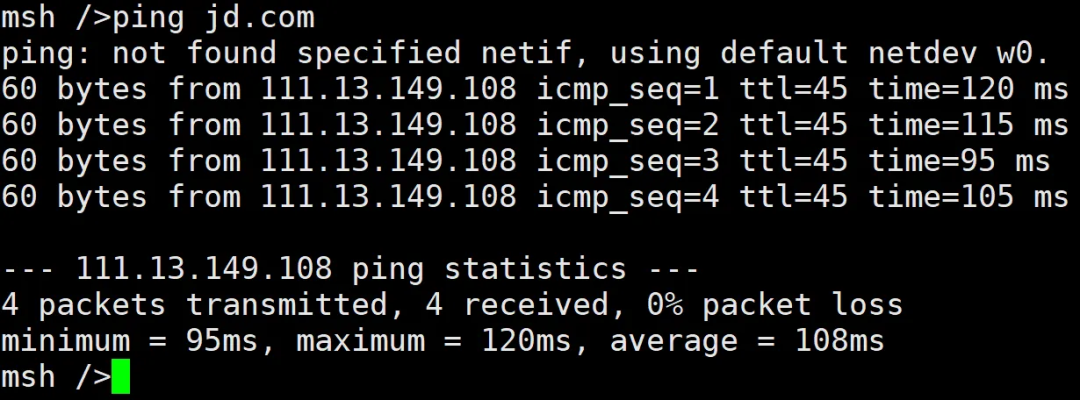This screenshot has width=1080, height=400.
Task: Click the 'average = 108ms' value
Action: 747,341
